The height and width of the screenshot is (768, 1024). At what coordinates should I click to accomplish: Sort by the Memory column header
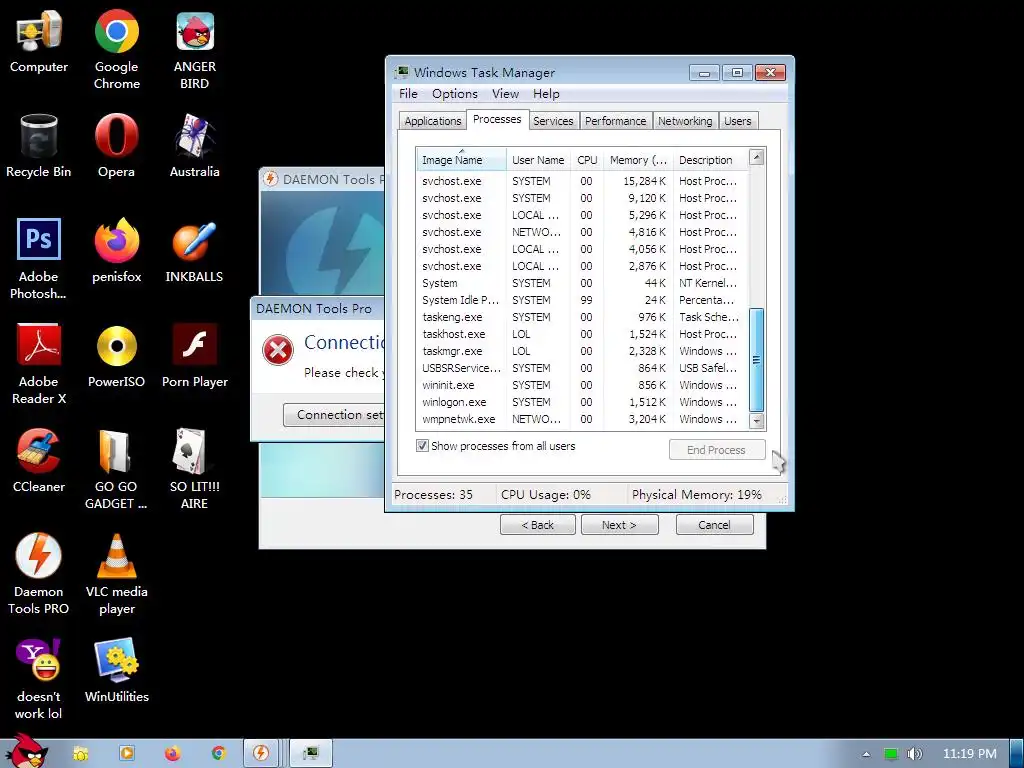click(638, 160)
